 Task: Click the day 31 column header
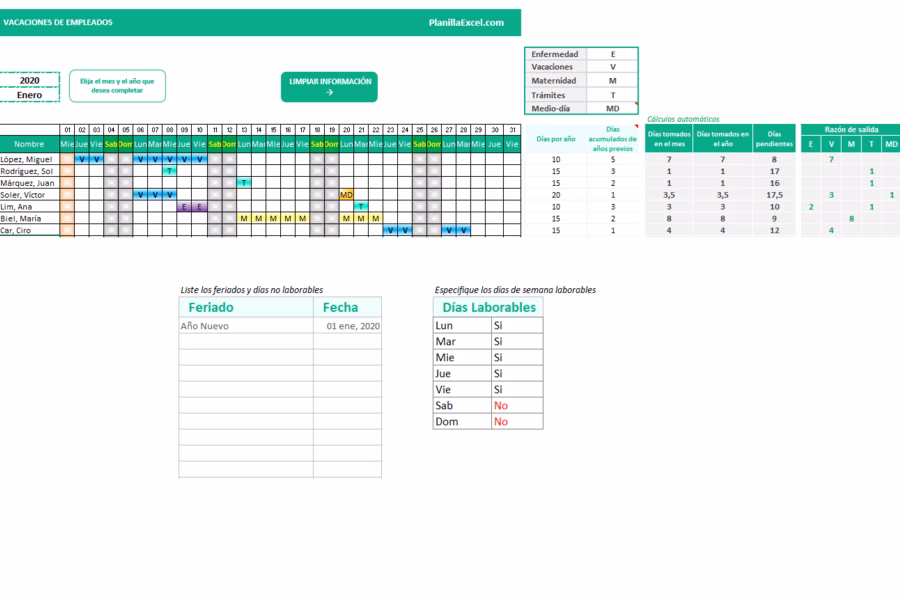pyautogui.click(x=513, y=130)
